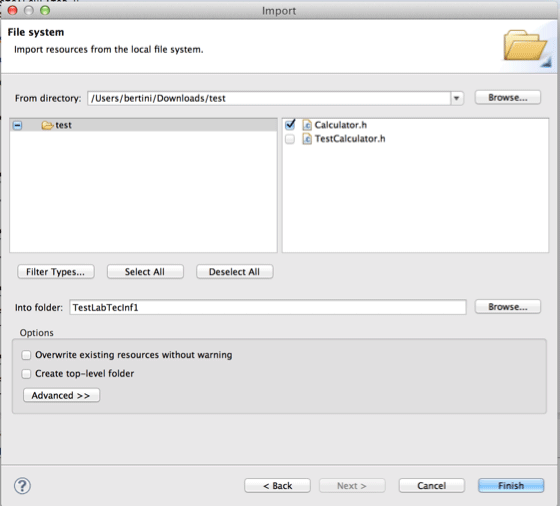Click the yellow minimize window button
Image resolution: width=560 pixels, height=506 pixels.
click(x=29, y=10)
